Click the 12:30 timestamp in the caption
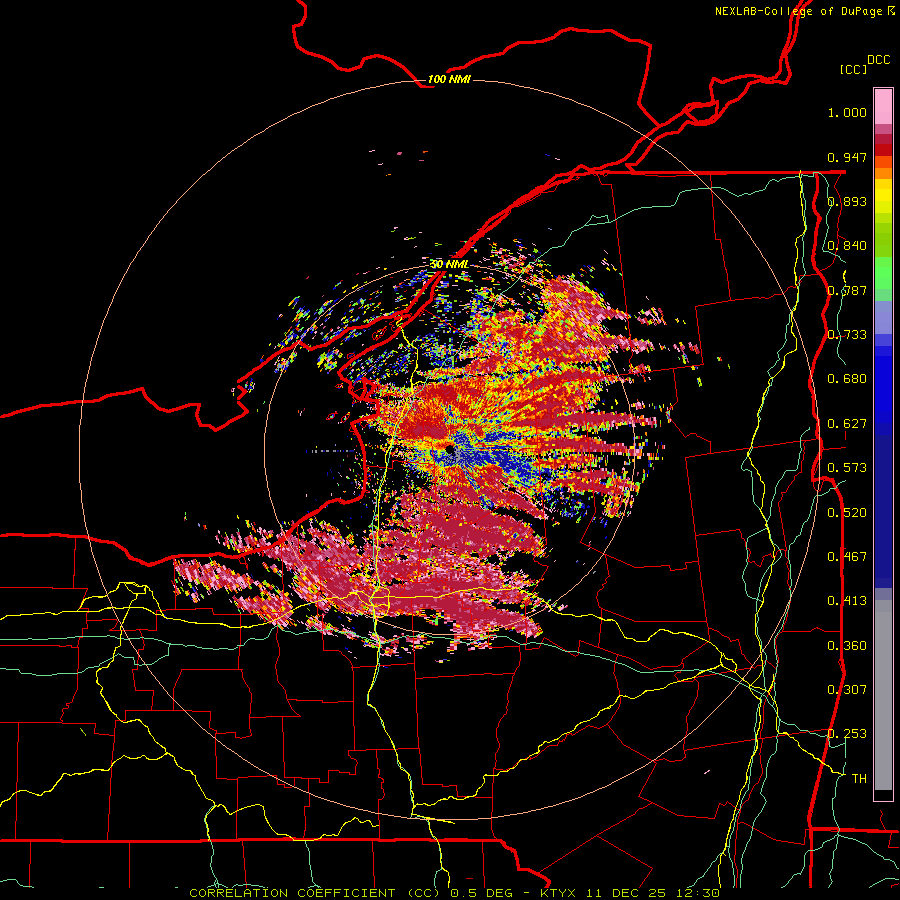 700,893
